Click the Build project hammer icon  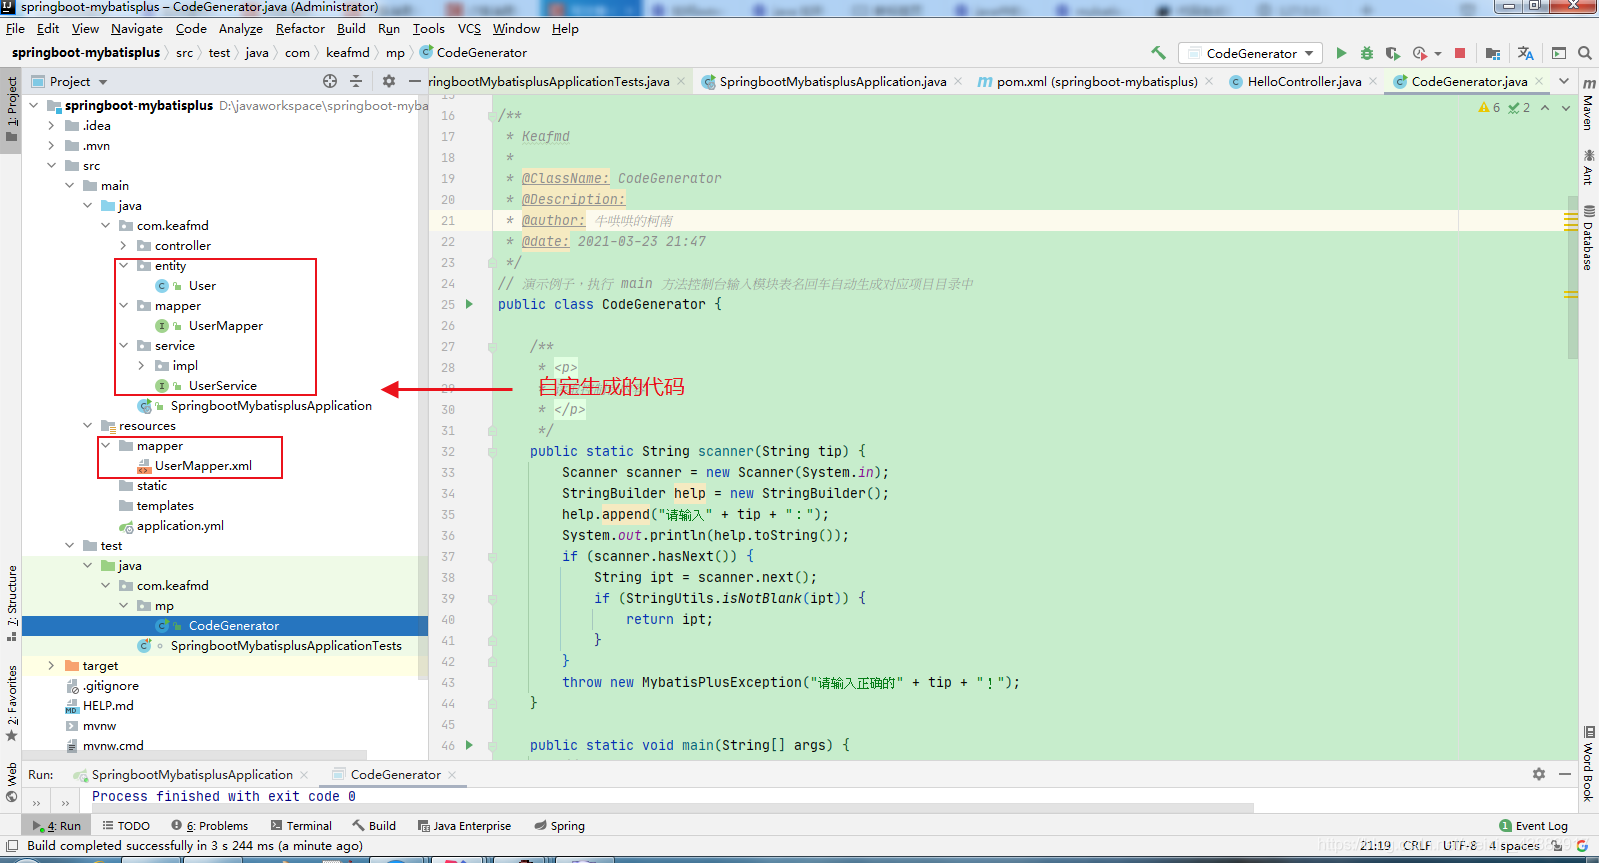tap(1158, 53)
